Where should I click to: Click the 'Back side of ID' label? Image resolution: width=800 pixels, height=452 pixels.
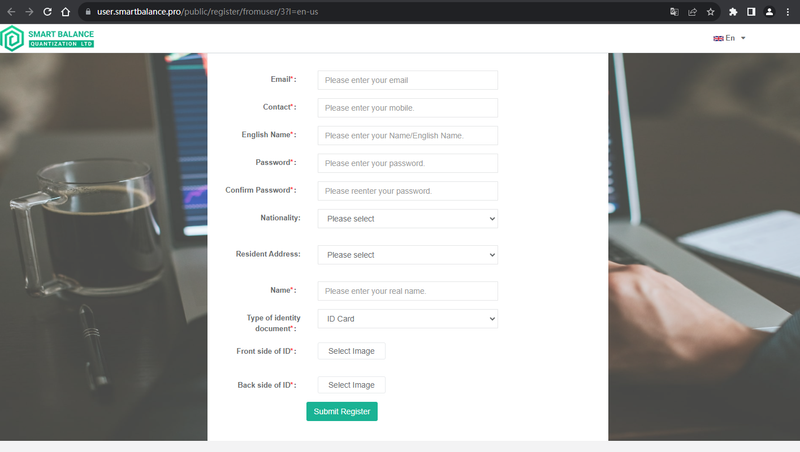click(267, 385)
